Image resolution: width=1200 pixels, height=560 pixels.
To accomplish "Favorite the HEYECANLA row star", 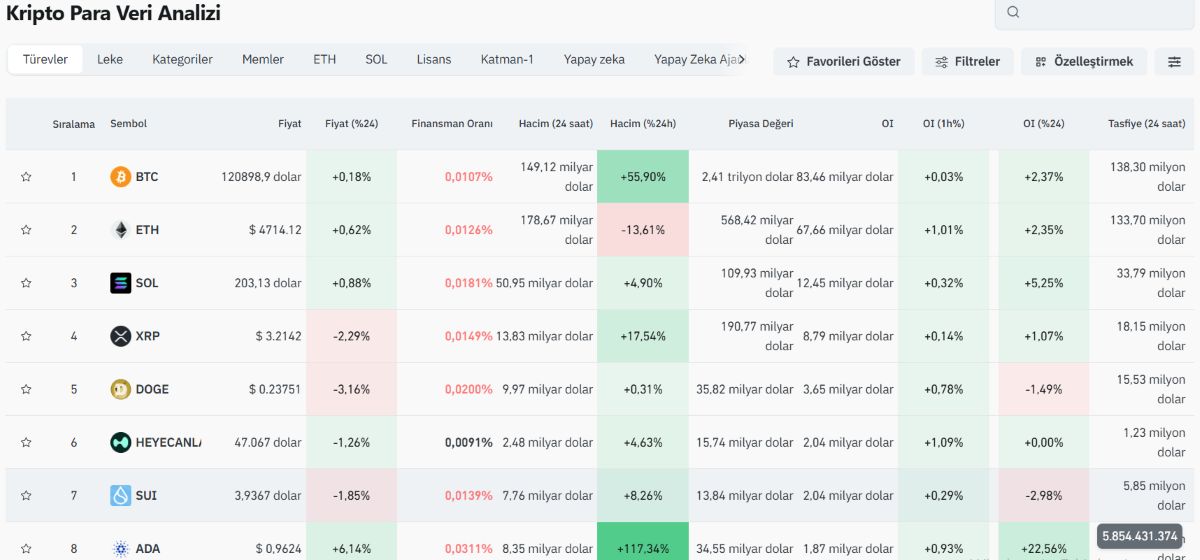I will point(26,442).
